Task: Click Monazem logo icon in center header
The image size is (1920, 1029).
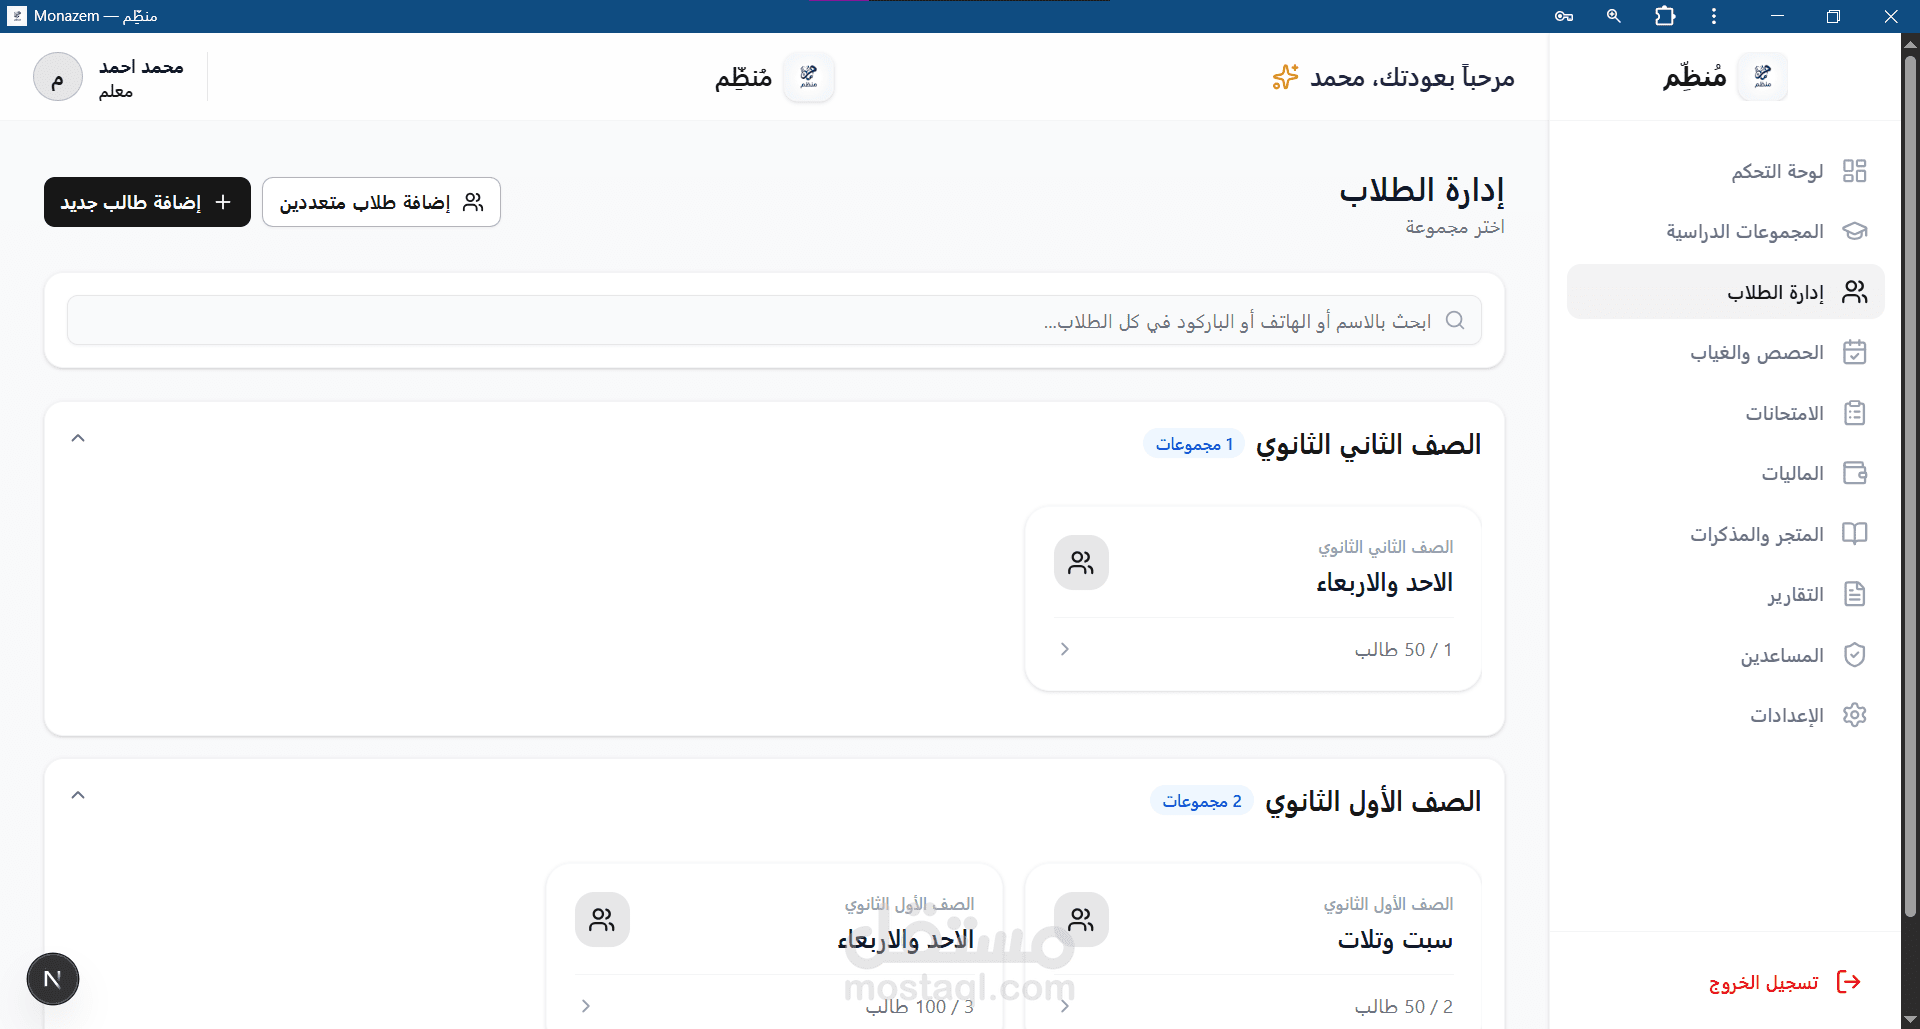Action: tap(809, 77)
